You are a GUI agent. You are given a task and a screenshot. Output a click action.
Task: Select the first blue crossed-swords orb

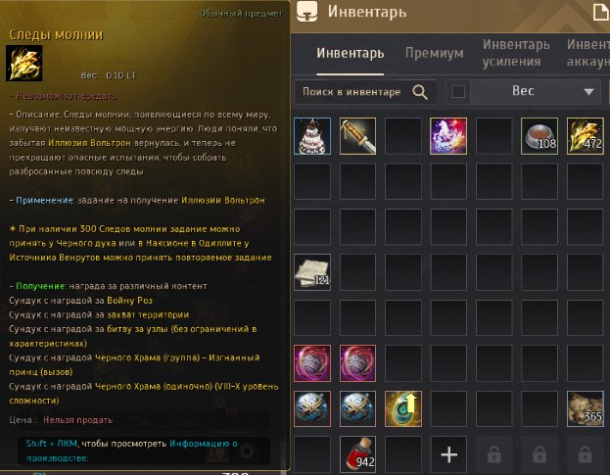click(312, 409)
